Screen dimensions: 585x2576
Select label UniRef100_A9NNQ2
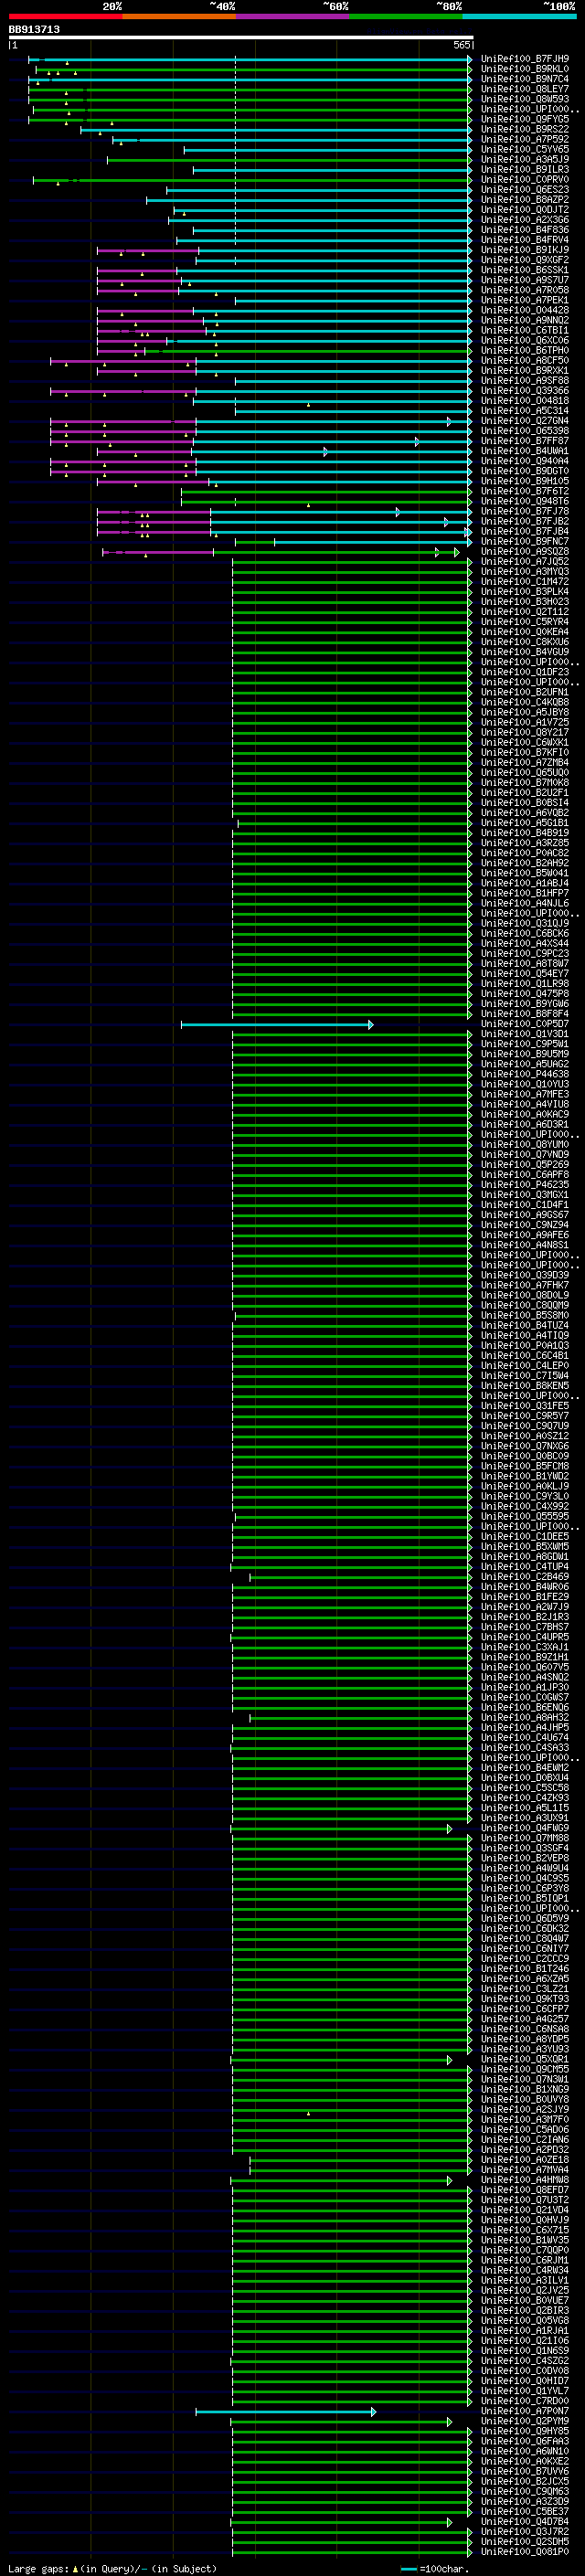tap(525, 320)
